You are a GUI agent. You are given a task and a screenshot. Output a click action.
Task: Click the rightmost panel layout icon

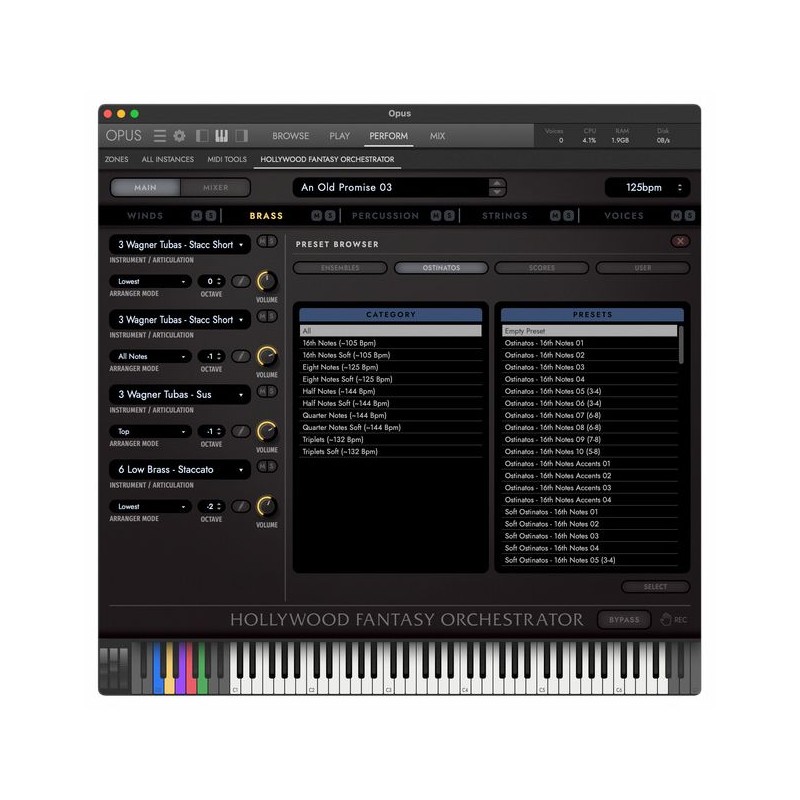pos(241,135)
